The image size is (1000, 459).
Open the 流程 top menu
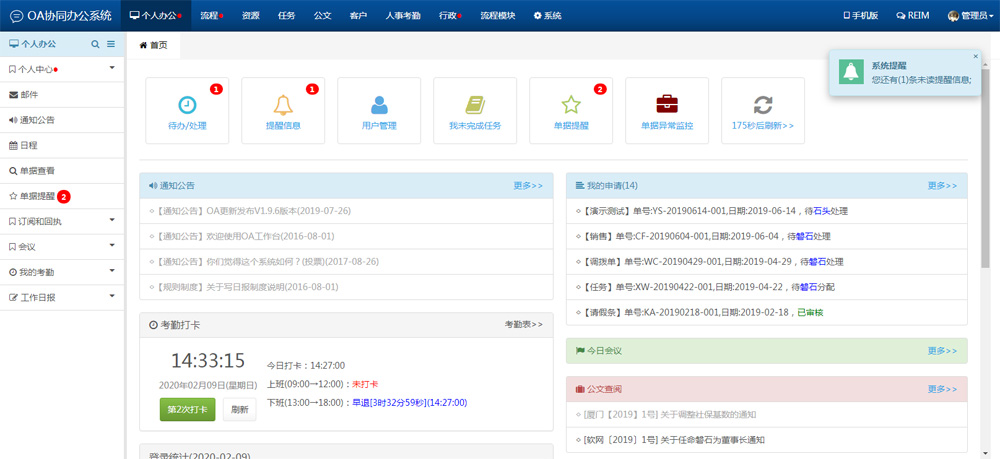click(x=210, y=16)
